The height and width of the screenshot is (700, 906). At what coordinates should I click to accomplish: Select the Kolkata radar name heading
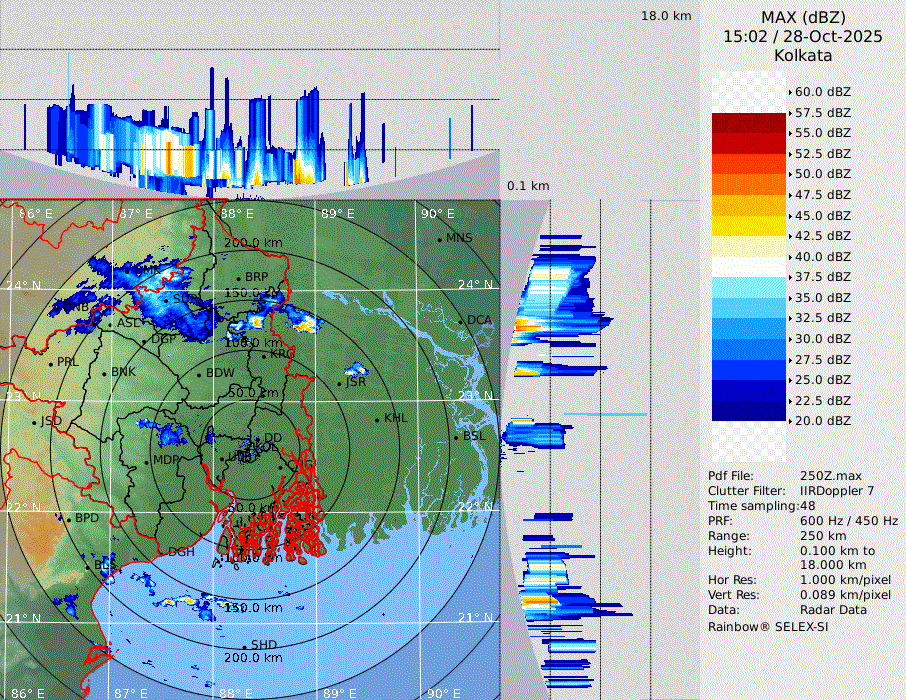(x=802, y=55)
